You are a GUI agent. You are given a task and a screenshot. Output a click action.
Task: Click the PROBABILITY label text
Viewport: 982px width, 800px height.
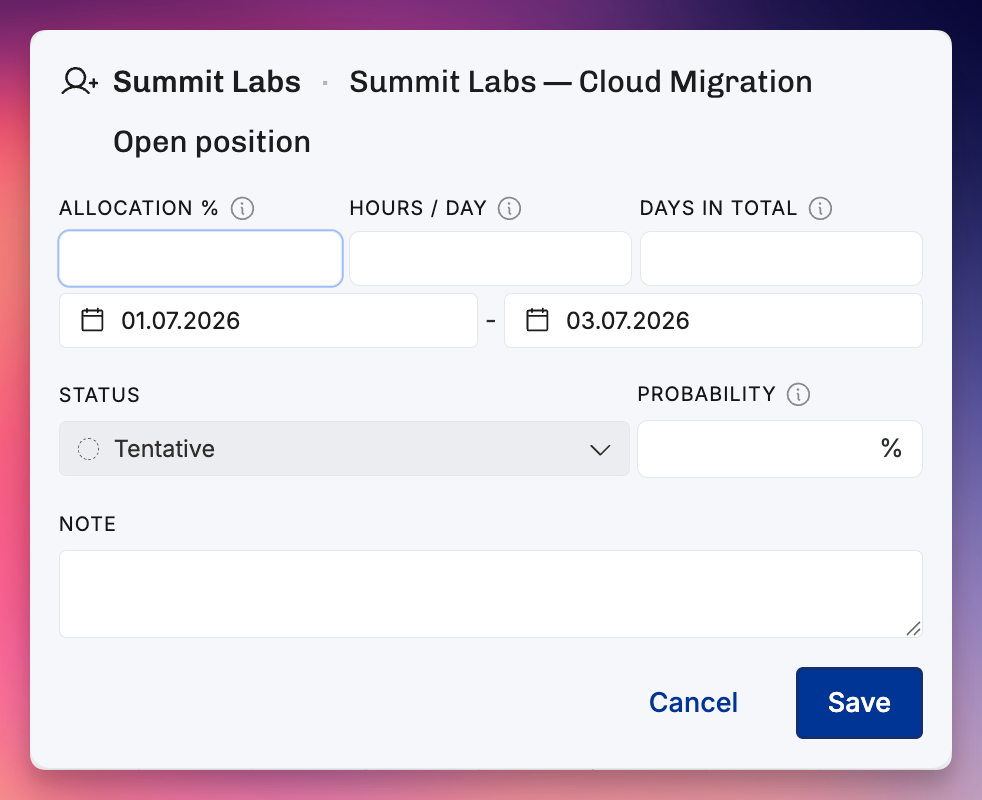pyautogui.click(x=706, y=394)
